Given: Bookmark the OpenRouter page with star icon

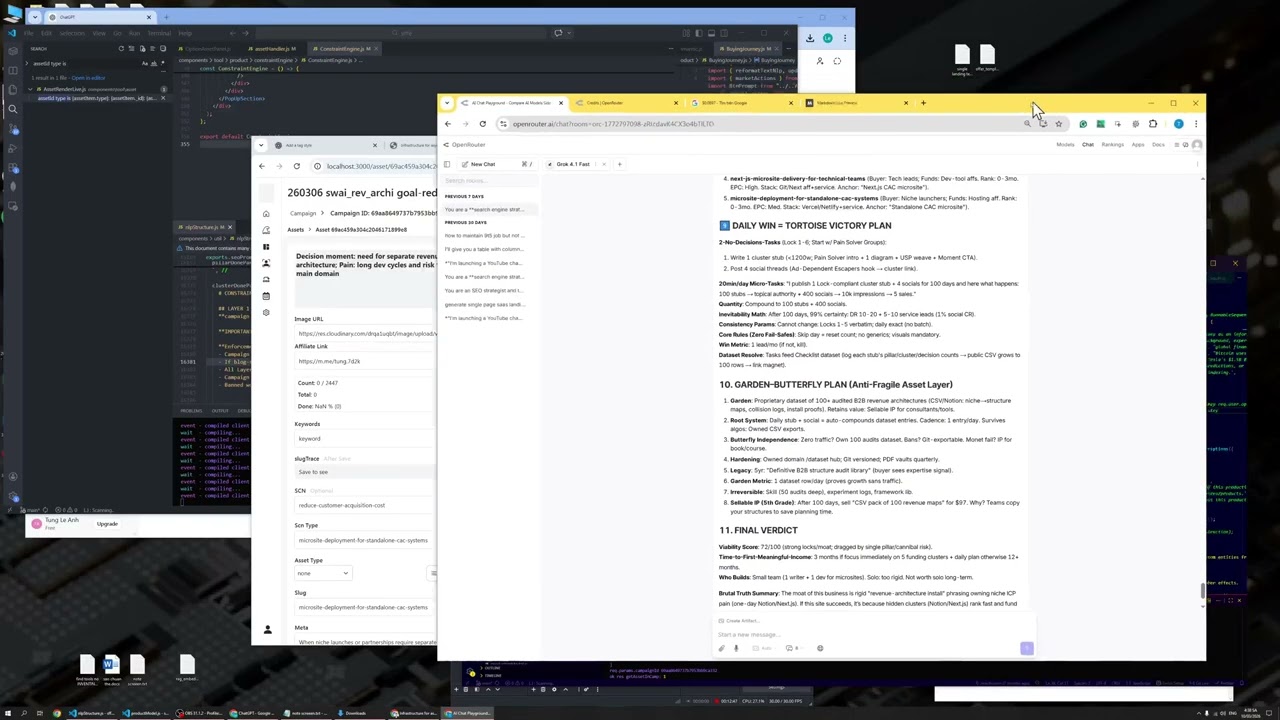Looking at the screenshot, I should (x=1058, y=124).
